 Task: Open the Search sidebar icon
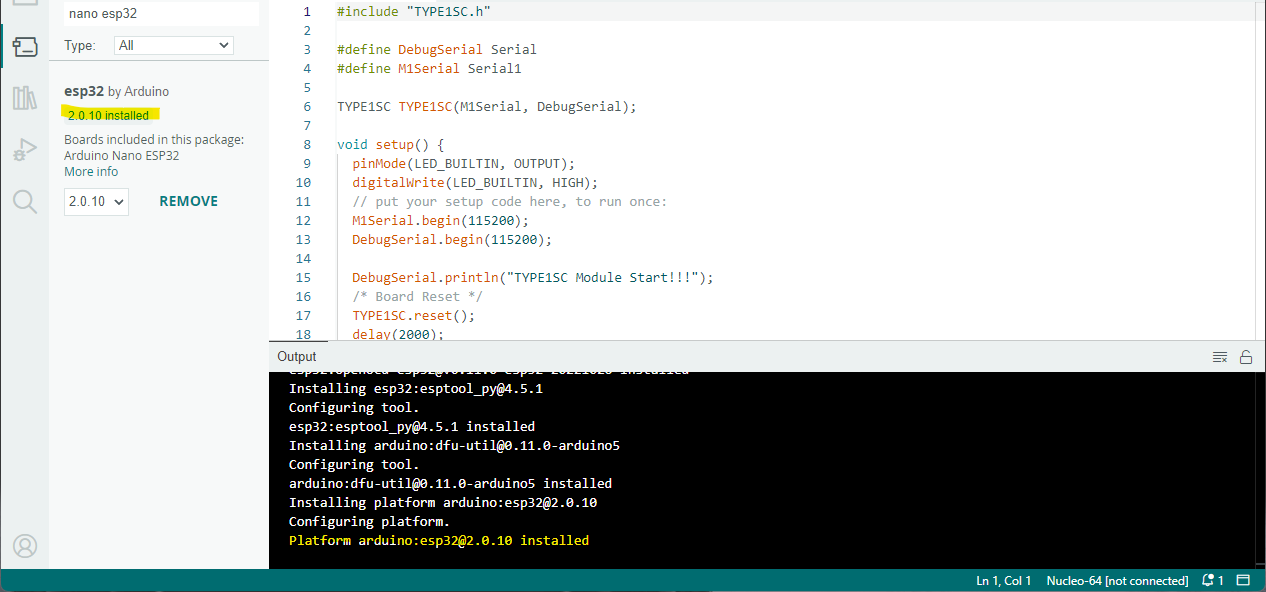[24, 202]
